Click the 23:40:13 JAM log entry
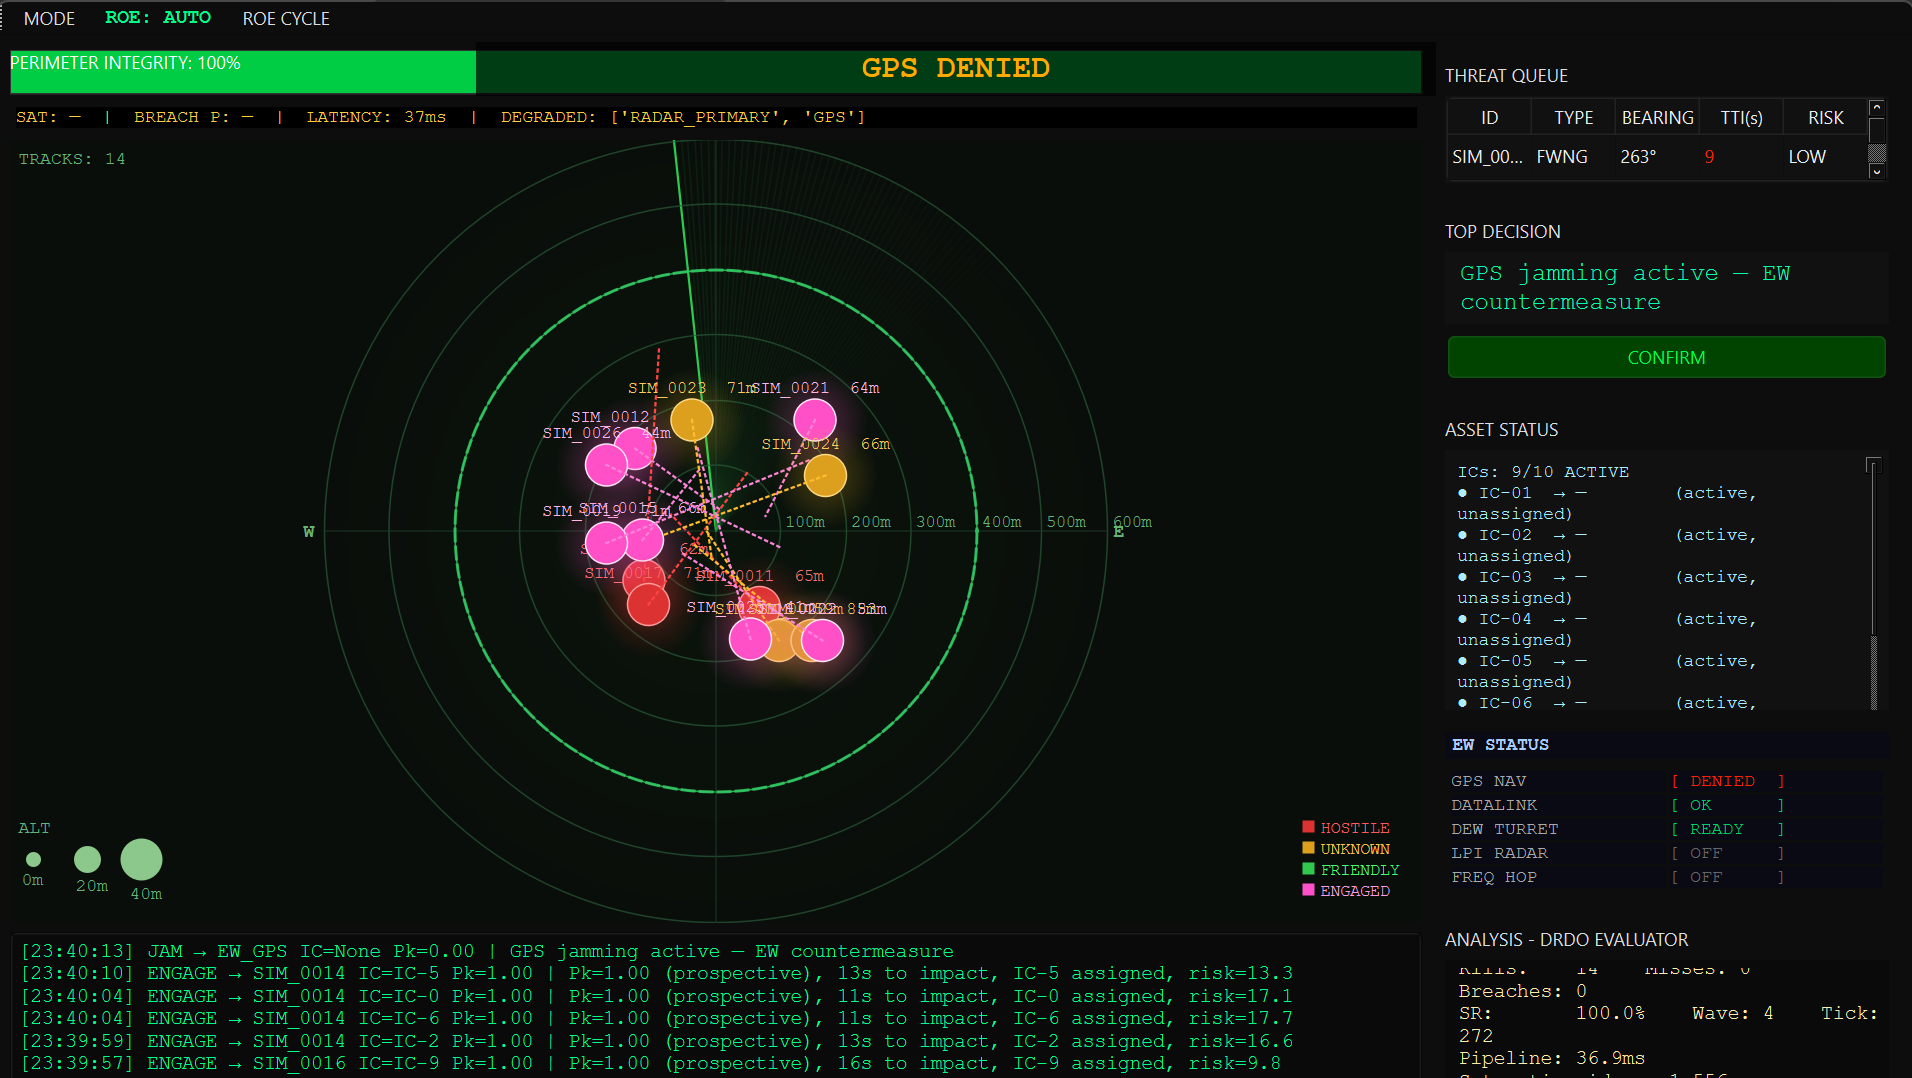1912x1078 pixels. pos(487,951)
